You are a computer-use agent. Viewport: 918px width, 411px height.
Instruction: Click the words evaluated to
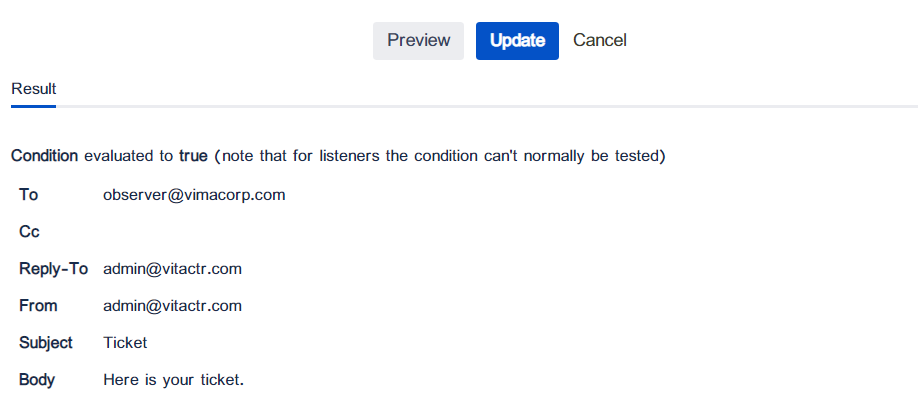pos(129,156)
